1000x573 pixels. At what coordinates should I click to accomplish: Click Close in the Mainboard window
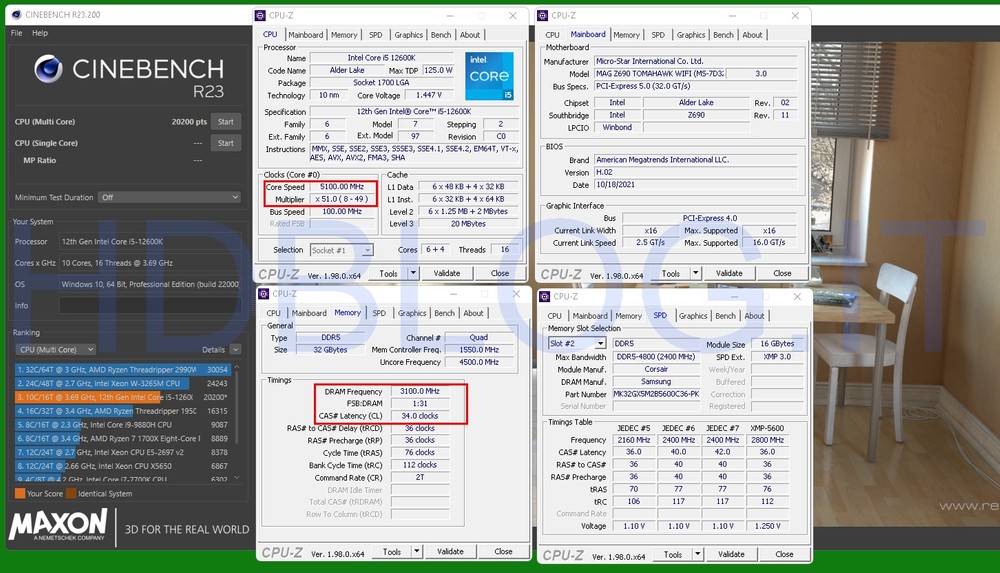783,273
